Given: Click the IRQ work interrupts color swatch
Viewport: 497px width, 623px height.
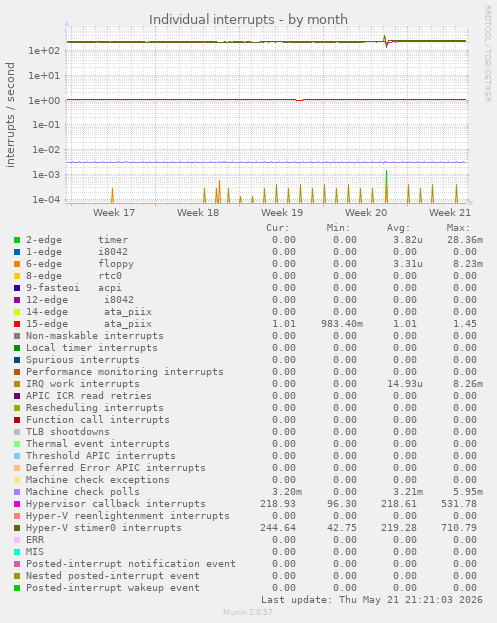Looking at the screenshot, I should [17, 384].
